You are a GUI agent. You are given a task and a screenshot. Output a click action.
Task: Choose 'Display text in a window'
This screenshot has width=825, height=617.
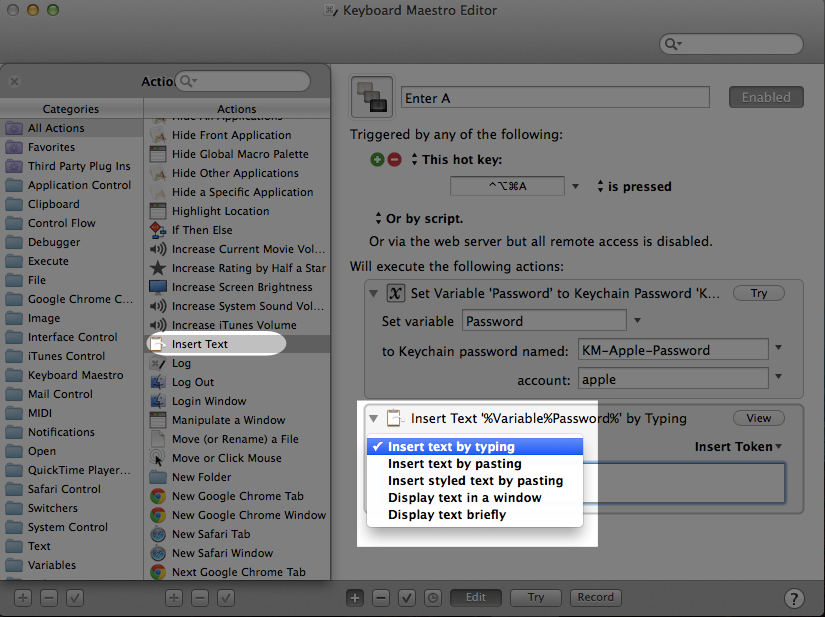[475, 498]
